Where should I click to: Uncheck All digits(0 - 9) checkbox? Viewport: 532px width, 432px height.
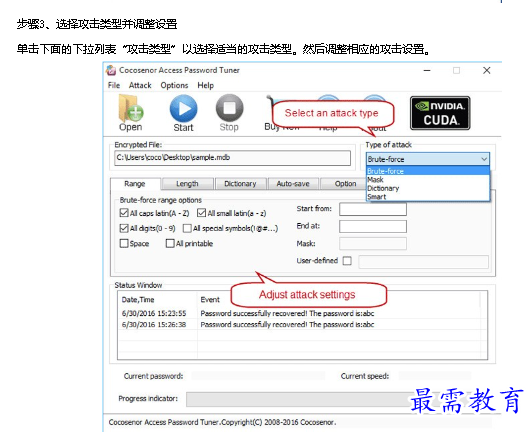pos(124,228)
